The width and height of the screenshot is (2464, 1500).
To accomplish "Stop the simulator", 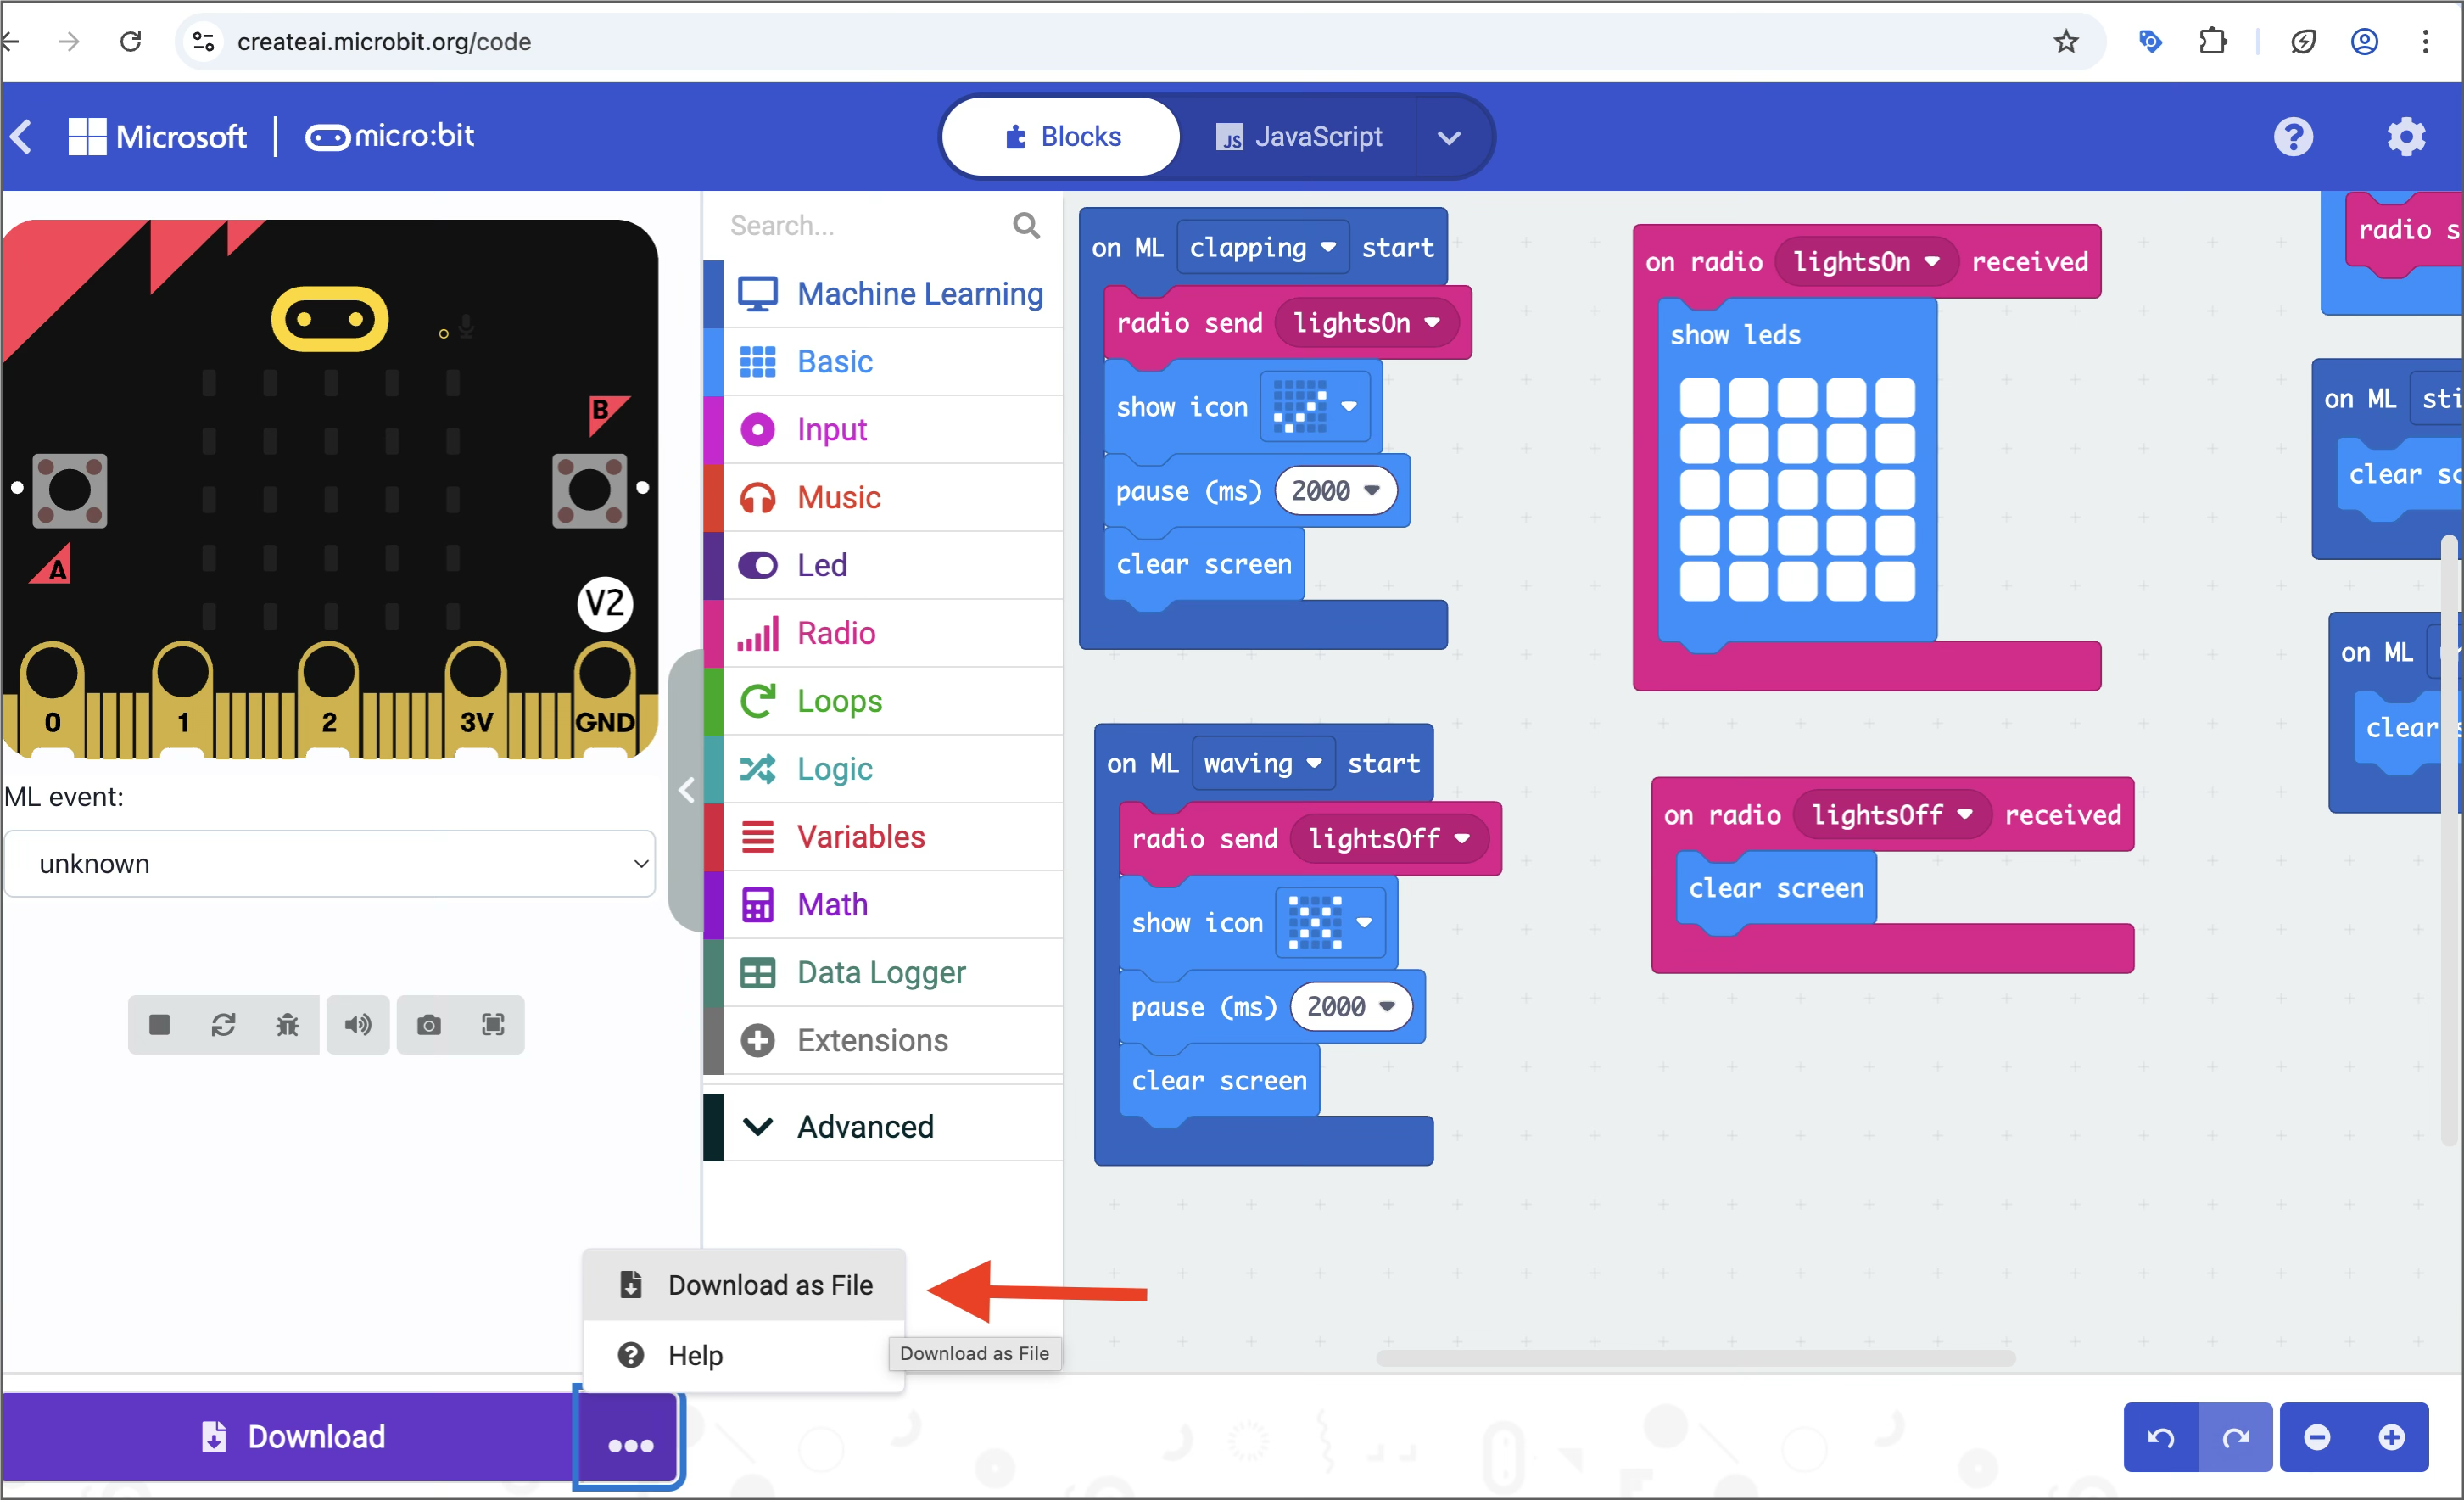I will coord(159,1024).
